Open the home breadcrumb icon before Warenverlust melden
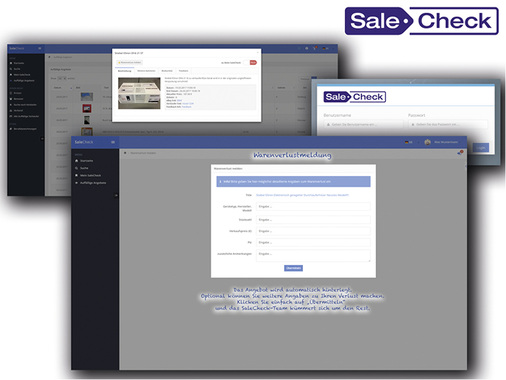The image size is (506, 380). point(125,153)
